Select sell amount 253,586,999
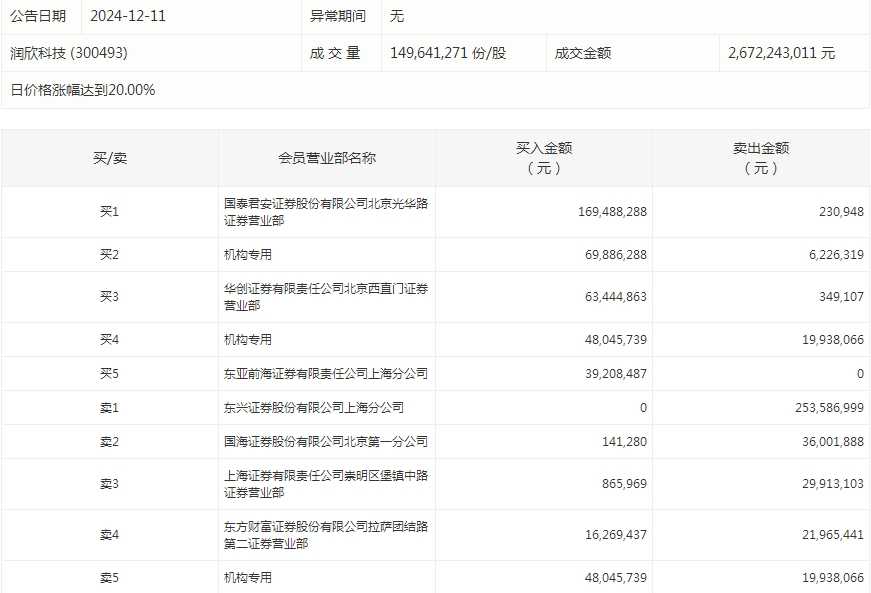 (x=829, y=408)
